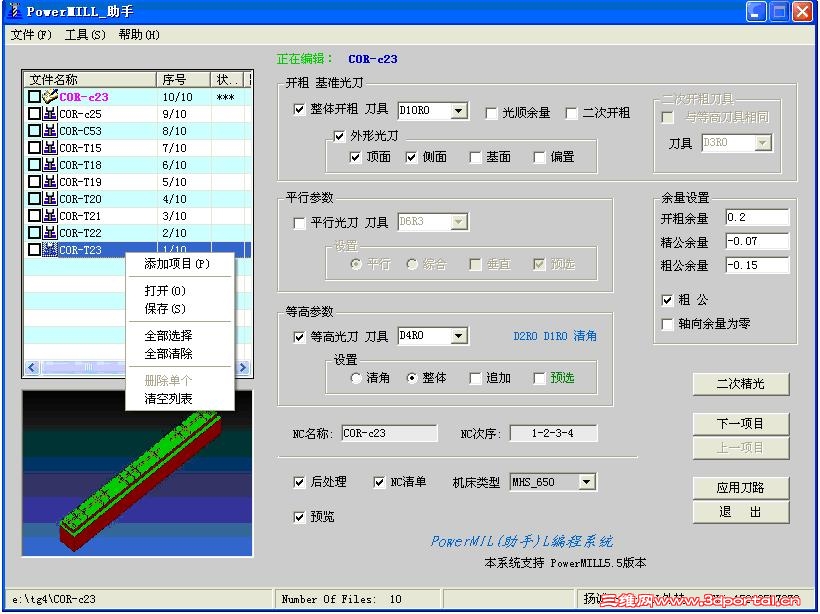Click the COR-c23 file icon in list
This screenshot has height=614, width=820.
pos(50,96)
